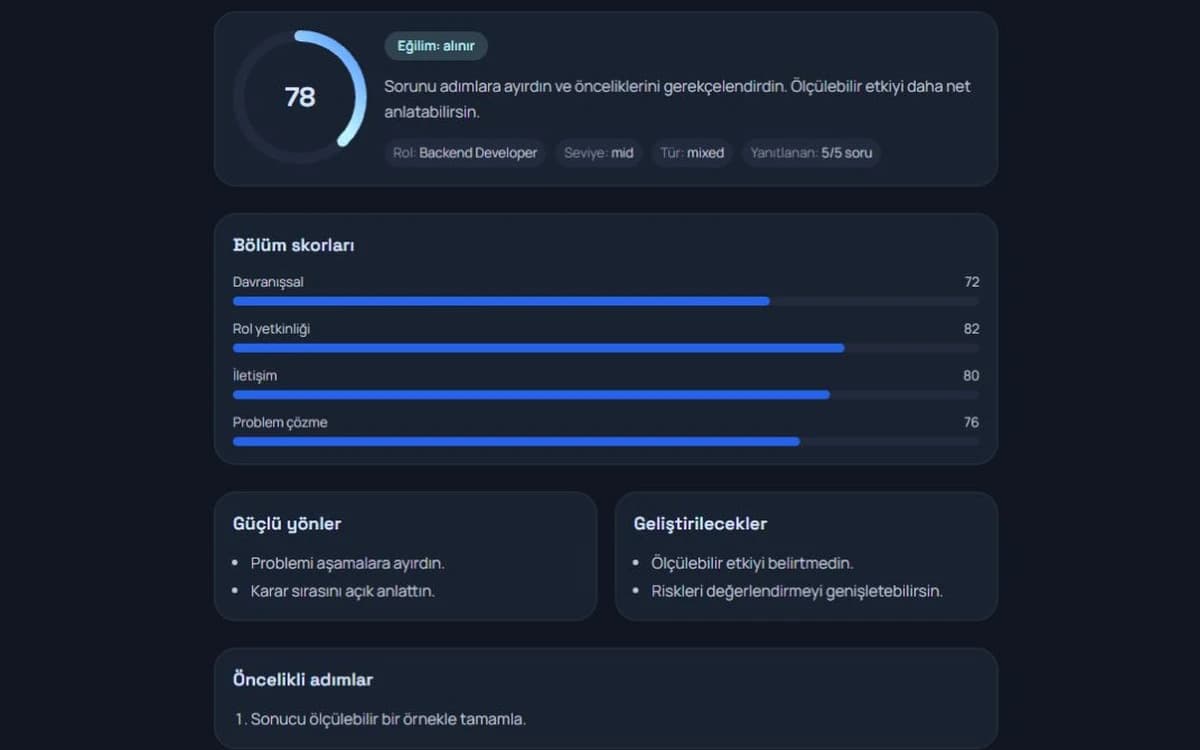Click the "Davranışsal" section label
This screenshot has height=750, width=1200.
[268, 282]
